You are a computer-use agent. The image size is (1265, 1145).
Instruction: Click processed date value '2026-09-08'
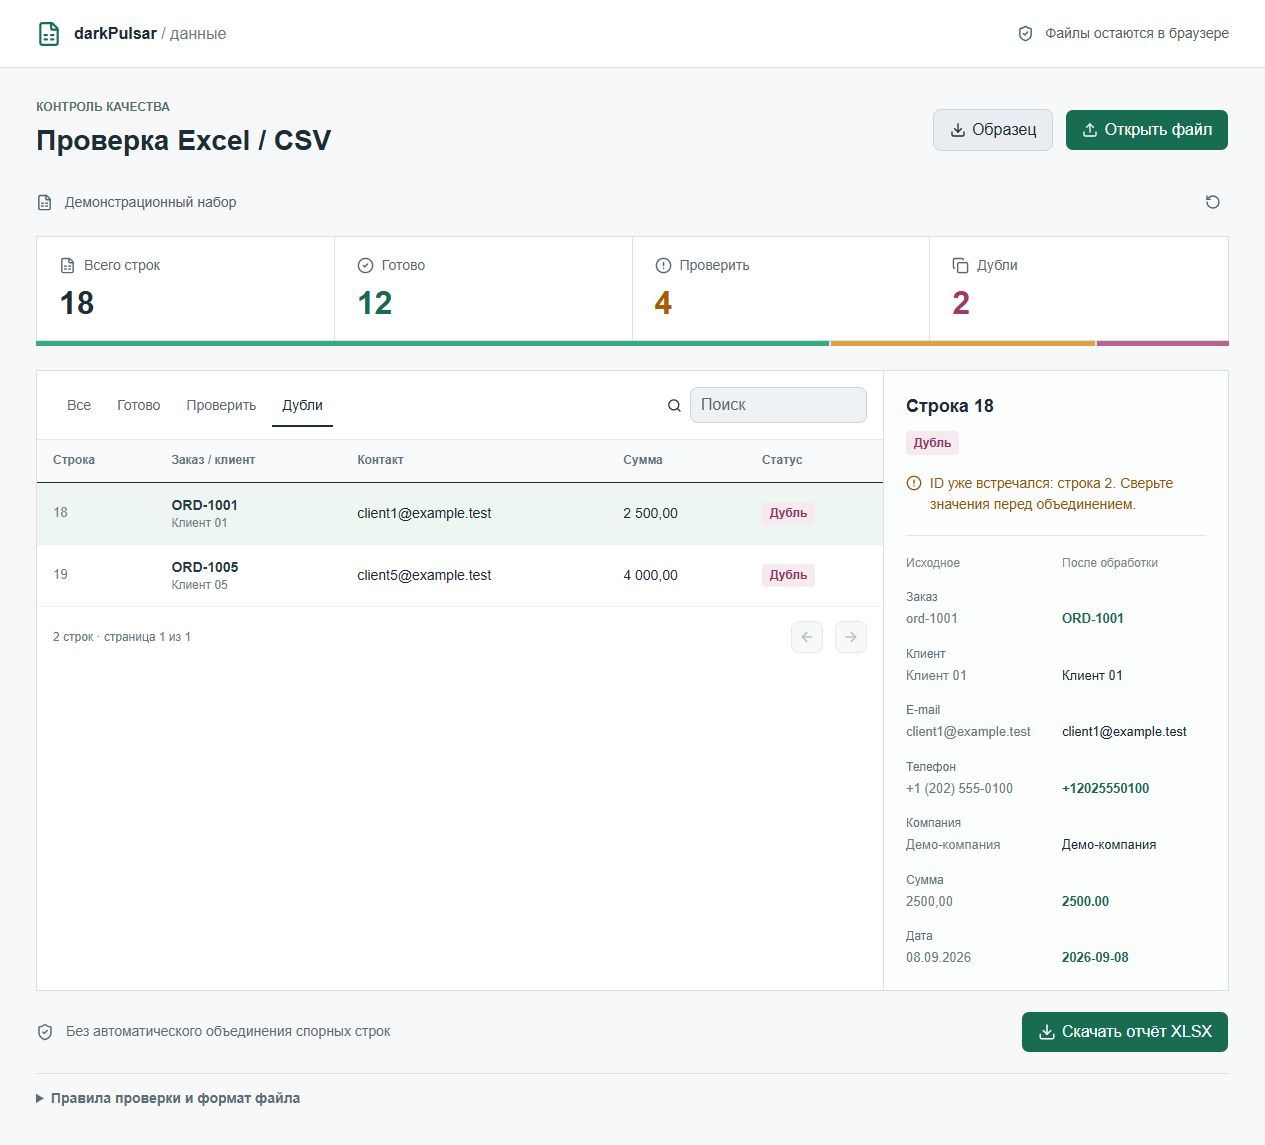click(x=1095, y=957)
